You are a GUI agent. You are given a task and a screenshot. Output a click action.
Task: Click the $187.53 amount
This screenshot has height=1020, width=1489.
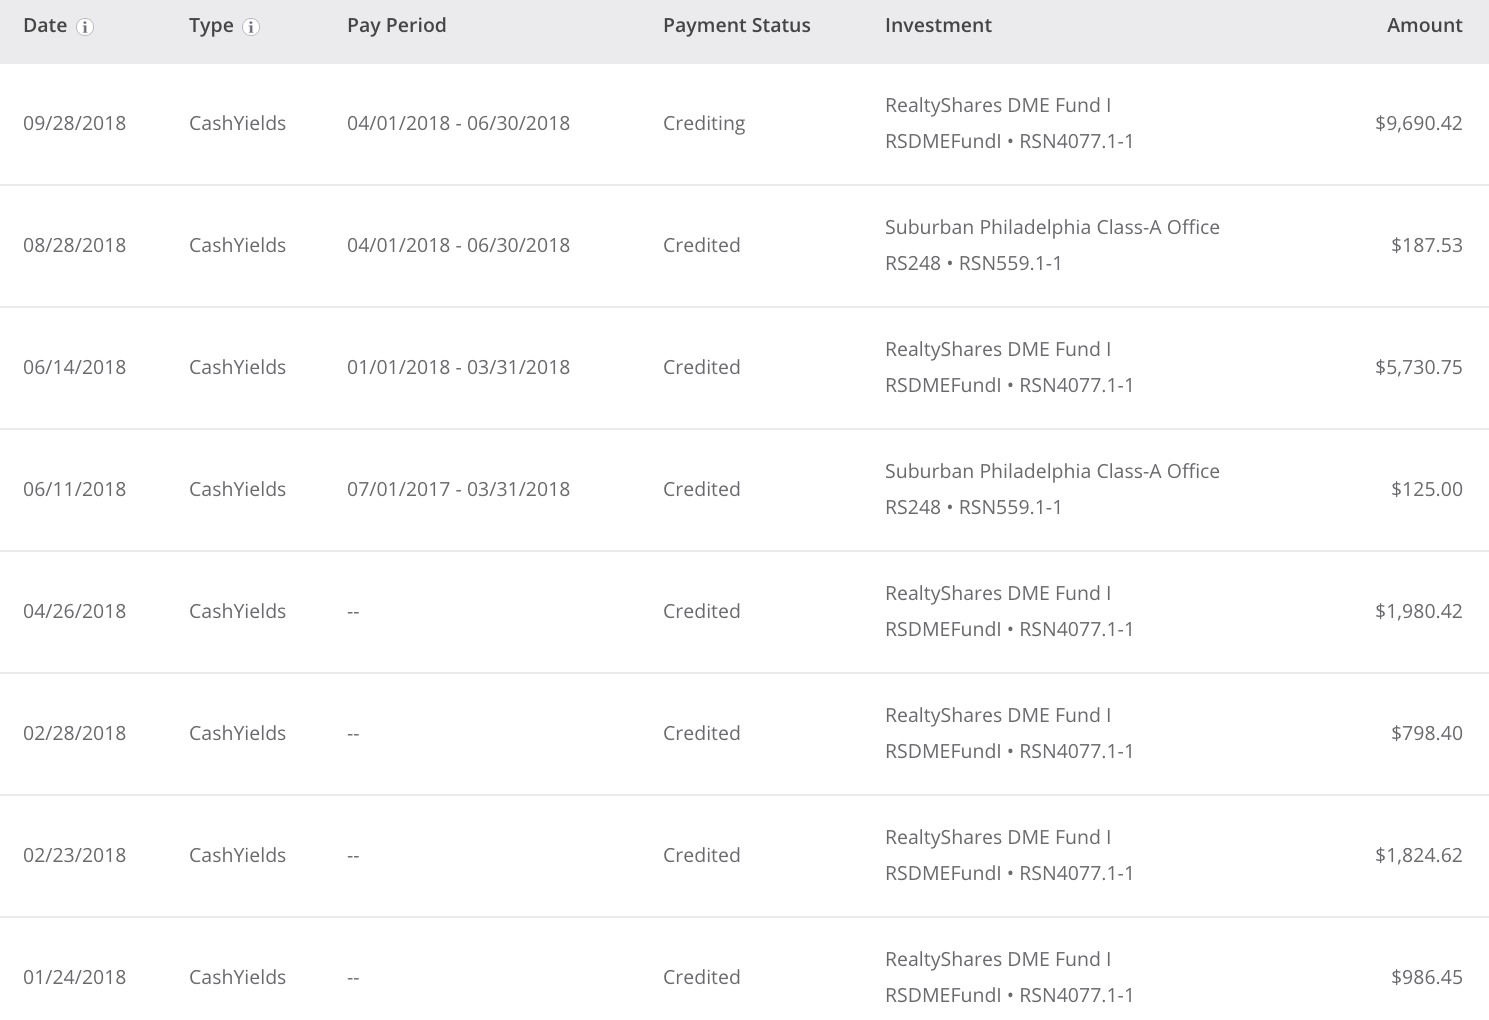click(1426, 246)
